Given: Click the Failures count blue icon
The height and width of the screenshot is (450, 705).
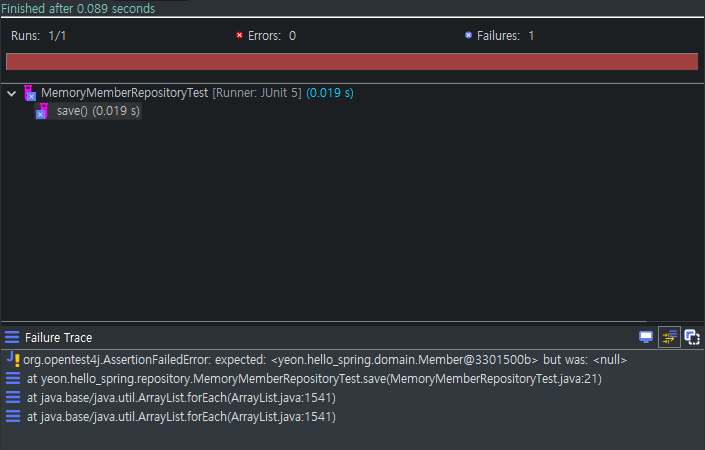Looking at the screenshot, I should coord(469,35).
